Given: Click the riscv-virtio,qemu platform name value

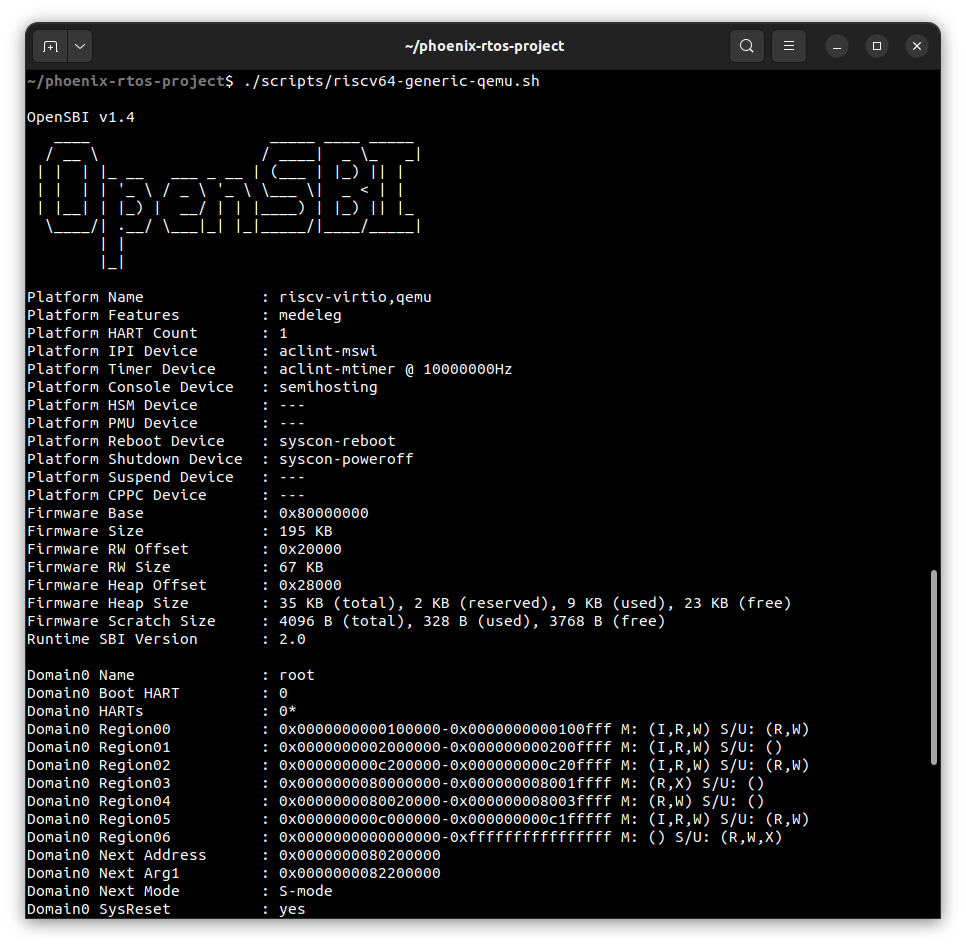Looking at the screenshot, I should coord(355,297).
